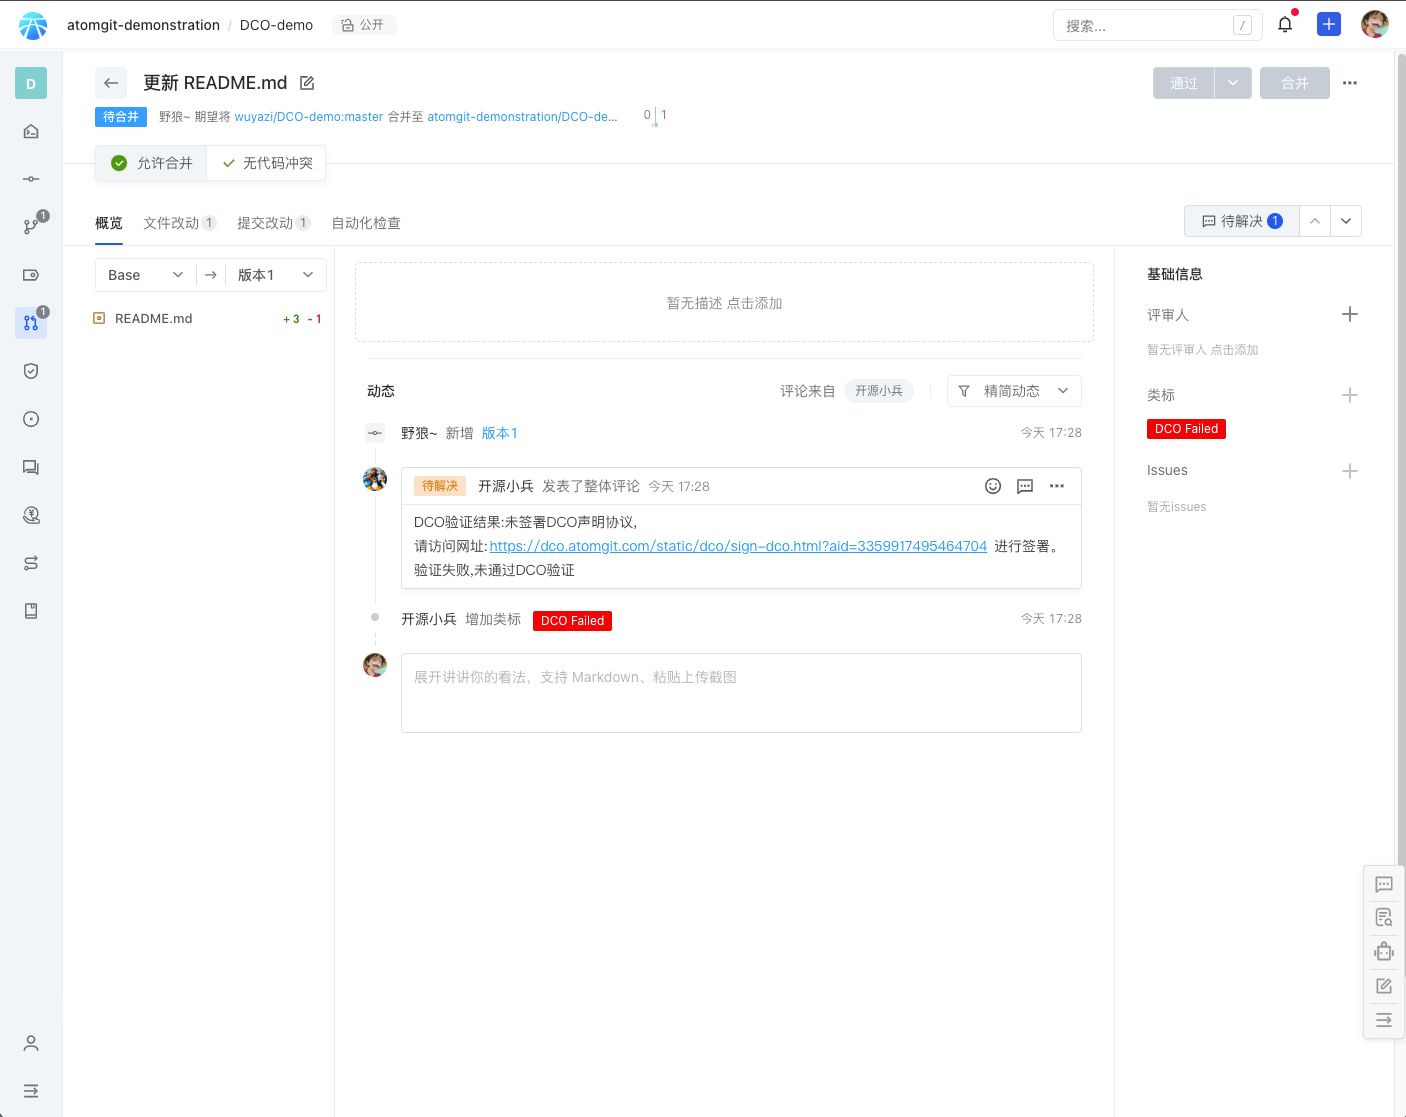Open the DCO signing URL link

click(738, 546)
